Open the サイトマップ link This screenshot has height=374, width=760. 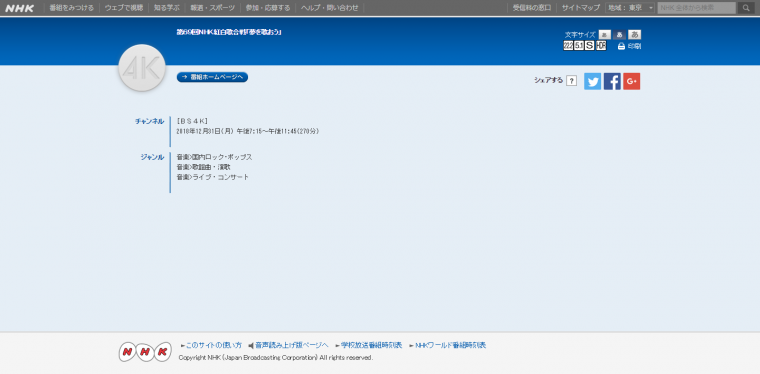(x=581, y=8)
